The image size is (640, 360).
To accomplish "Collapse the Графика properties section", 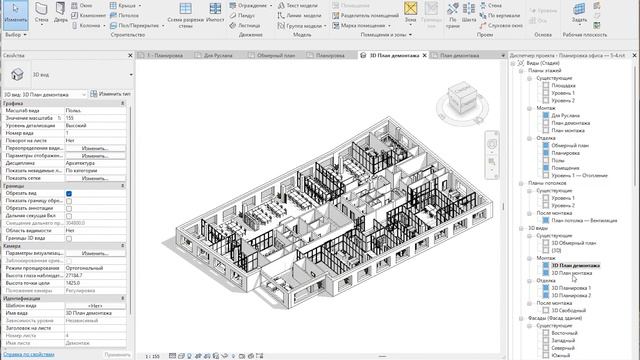I will click(x=122, y=104).
